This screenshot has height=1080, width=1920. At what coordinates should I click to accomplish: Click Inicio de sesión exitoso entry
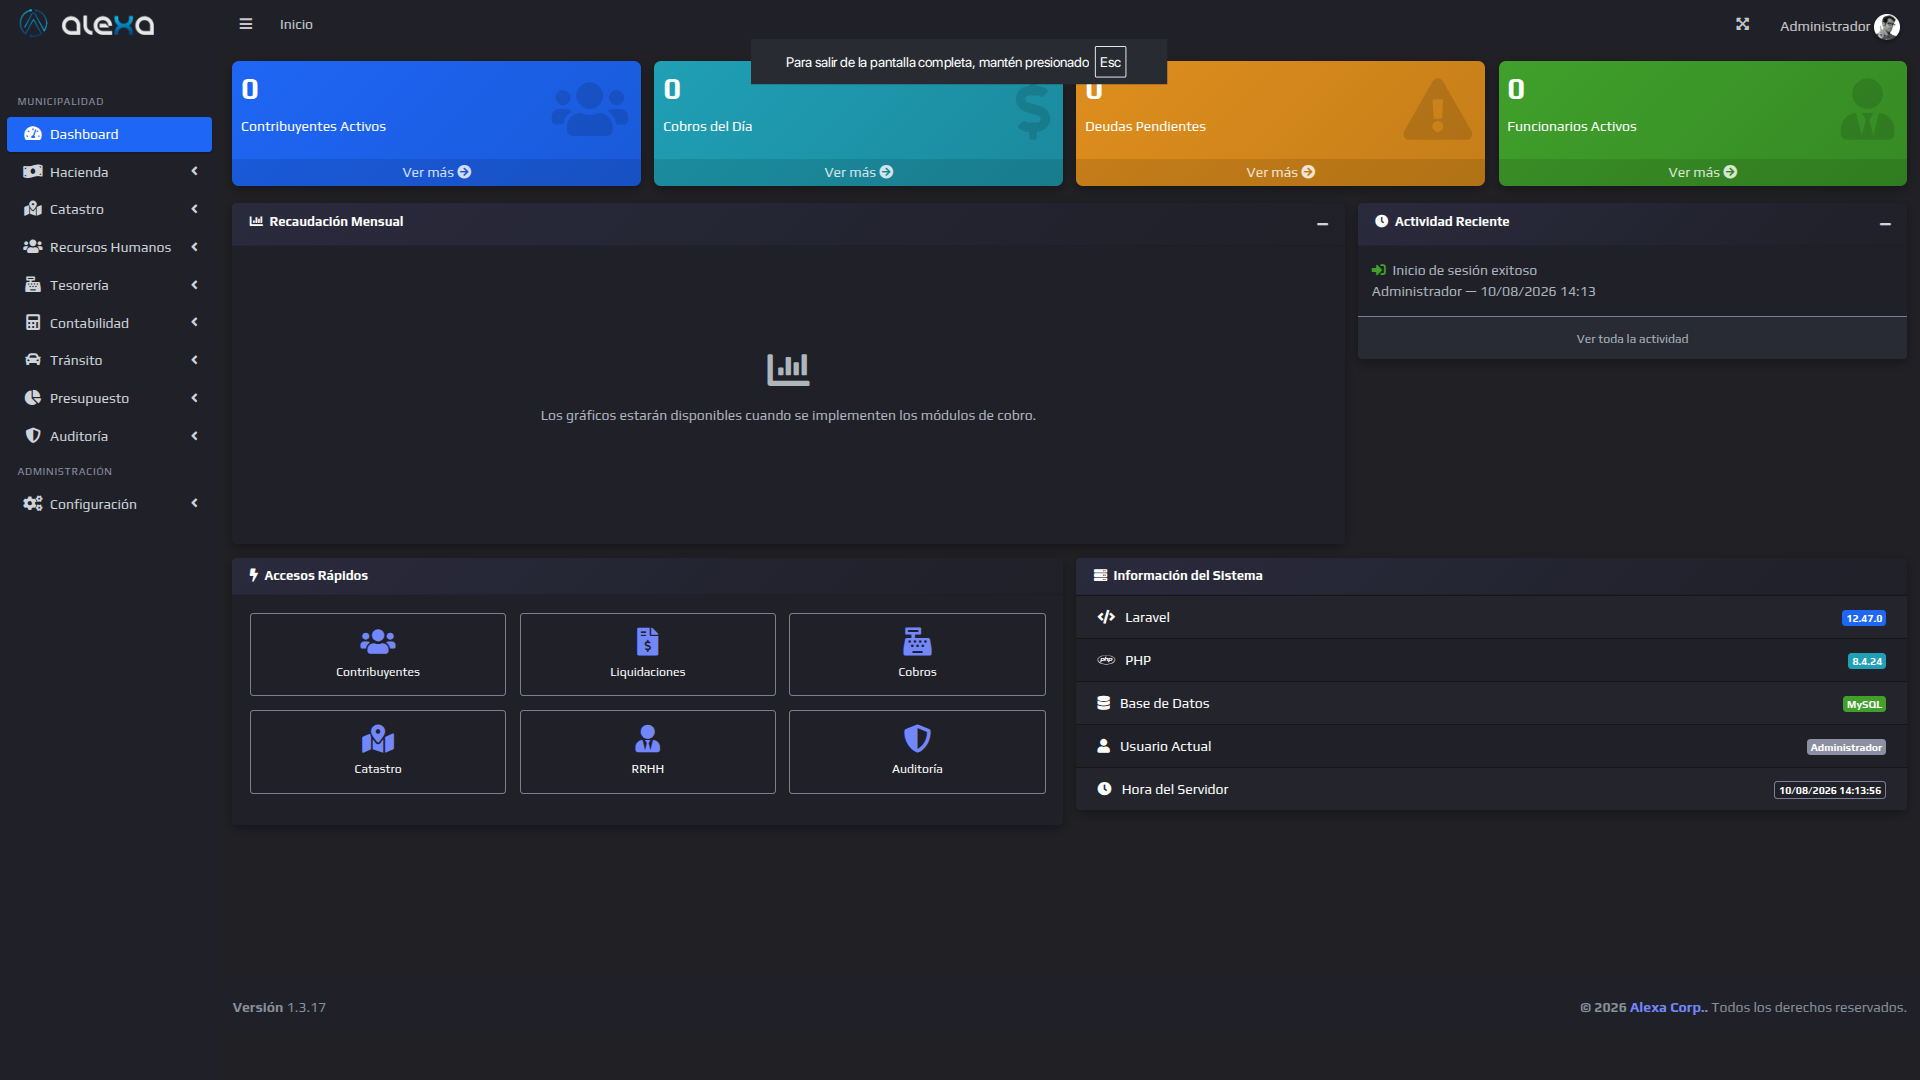[1464, 270]
